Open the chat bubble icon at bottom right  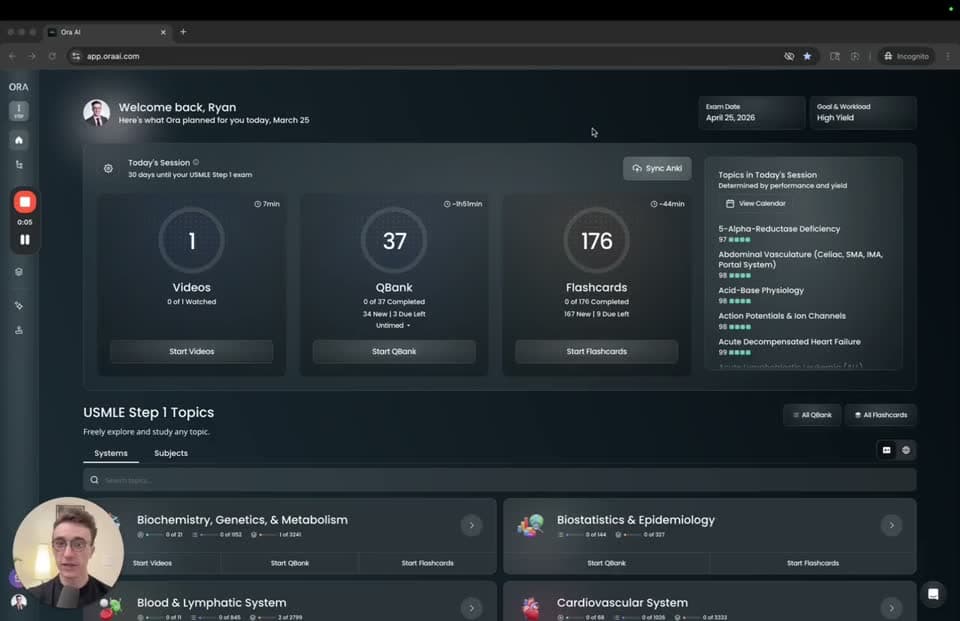click(x=933, y=593)
